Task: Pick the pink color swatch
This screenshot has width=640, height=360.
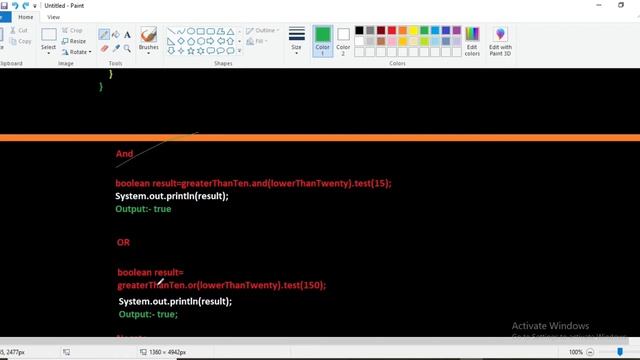Action: 392,41
